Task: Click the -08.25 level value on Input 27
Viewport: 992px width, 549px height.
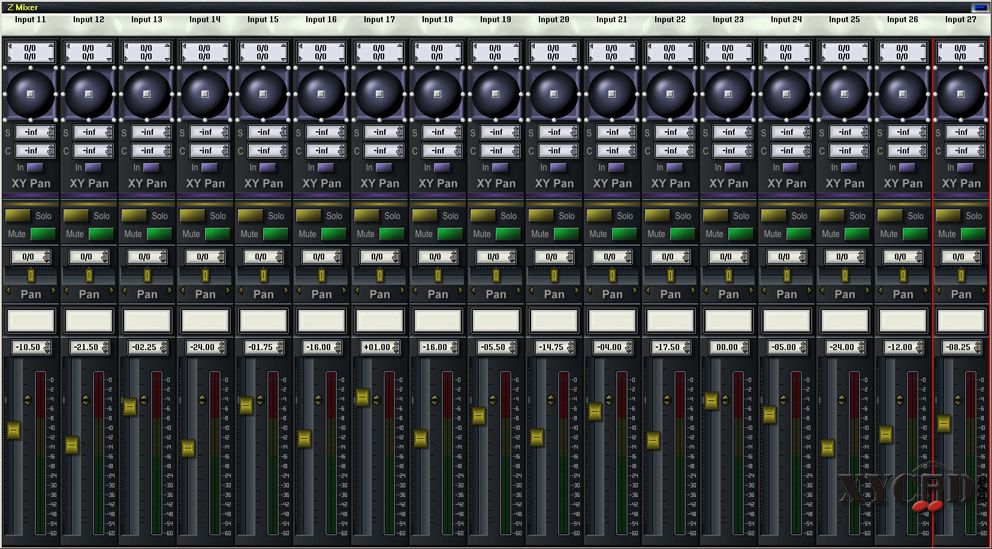Action: pos(958,348)
